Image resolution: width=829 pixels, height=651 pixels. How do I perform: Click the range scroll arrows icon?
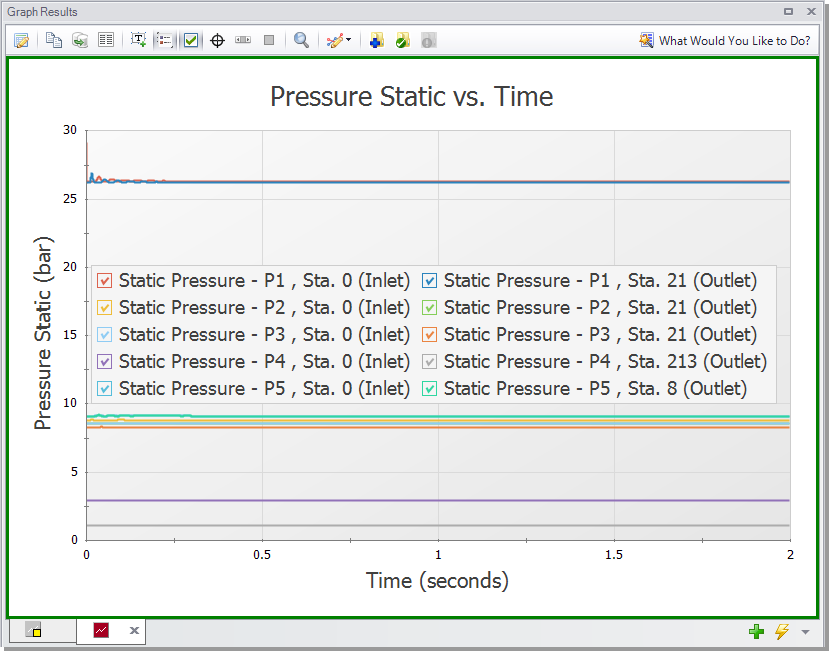[x=243, y=40]
